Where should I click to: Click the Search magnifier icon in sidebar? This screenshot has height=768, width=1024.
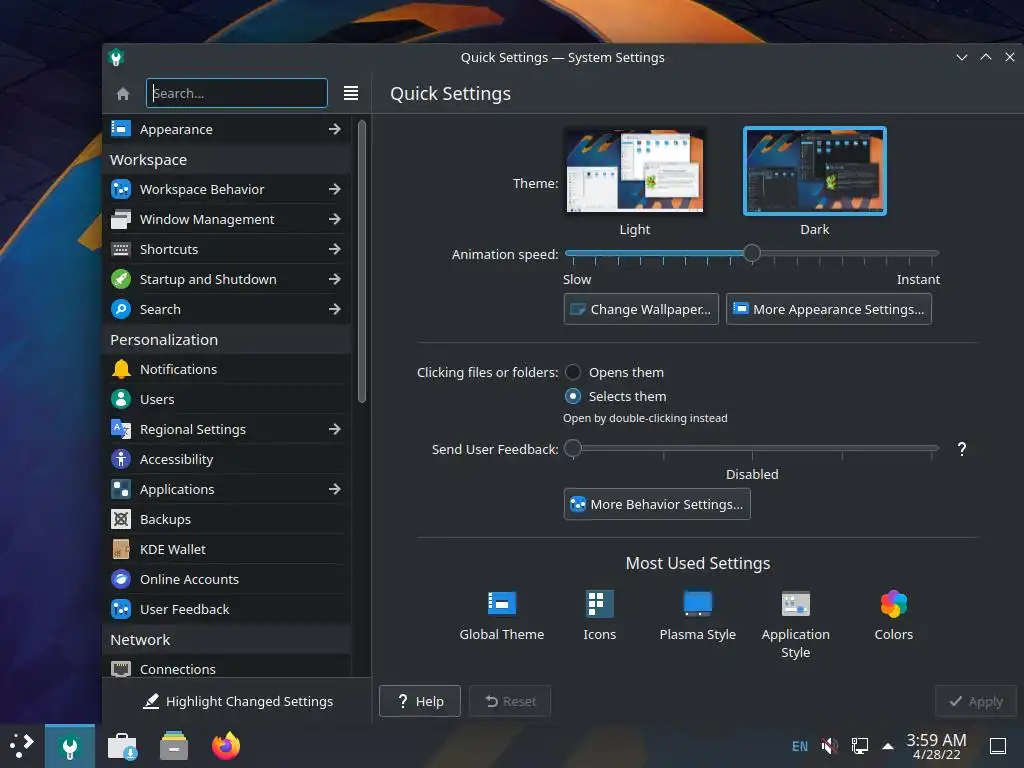tap(121, 309)
